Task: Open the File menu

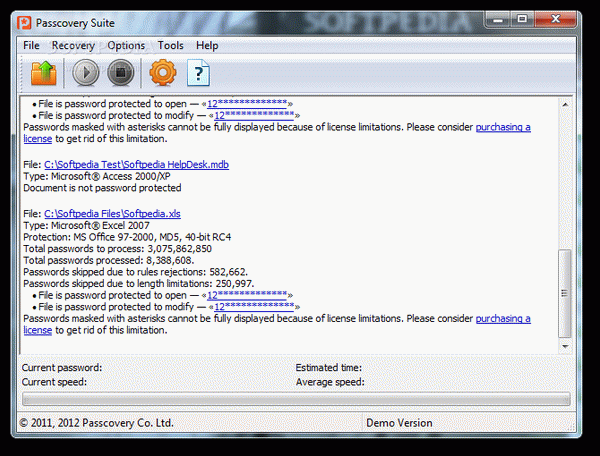Action: (31, 46)
